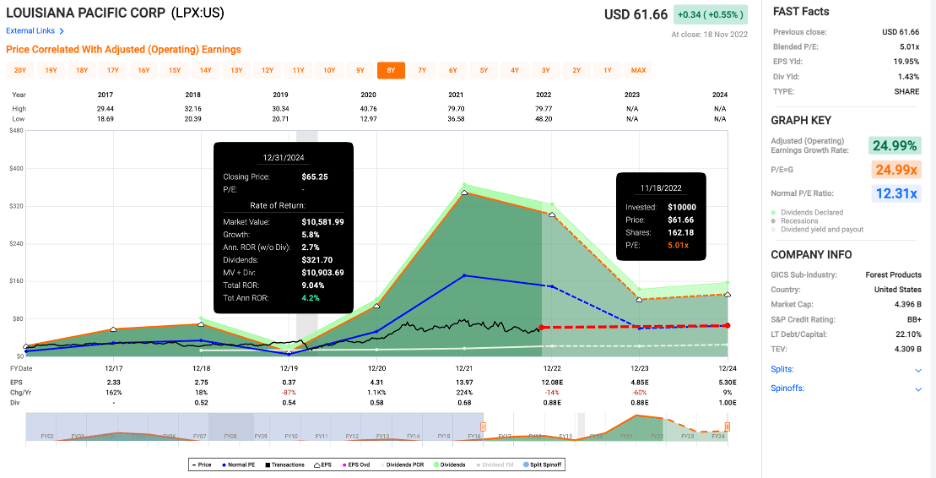Toggle Dividend yield and payout key
The height and width of the screenshot is (478, 936).
tap(817, 229)
